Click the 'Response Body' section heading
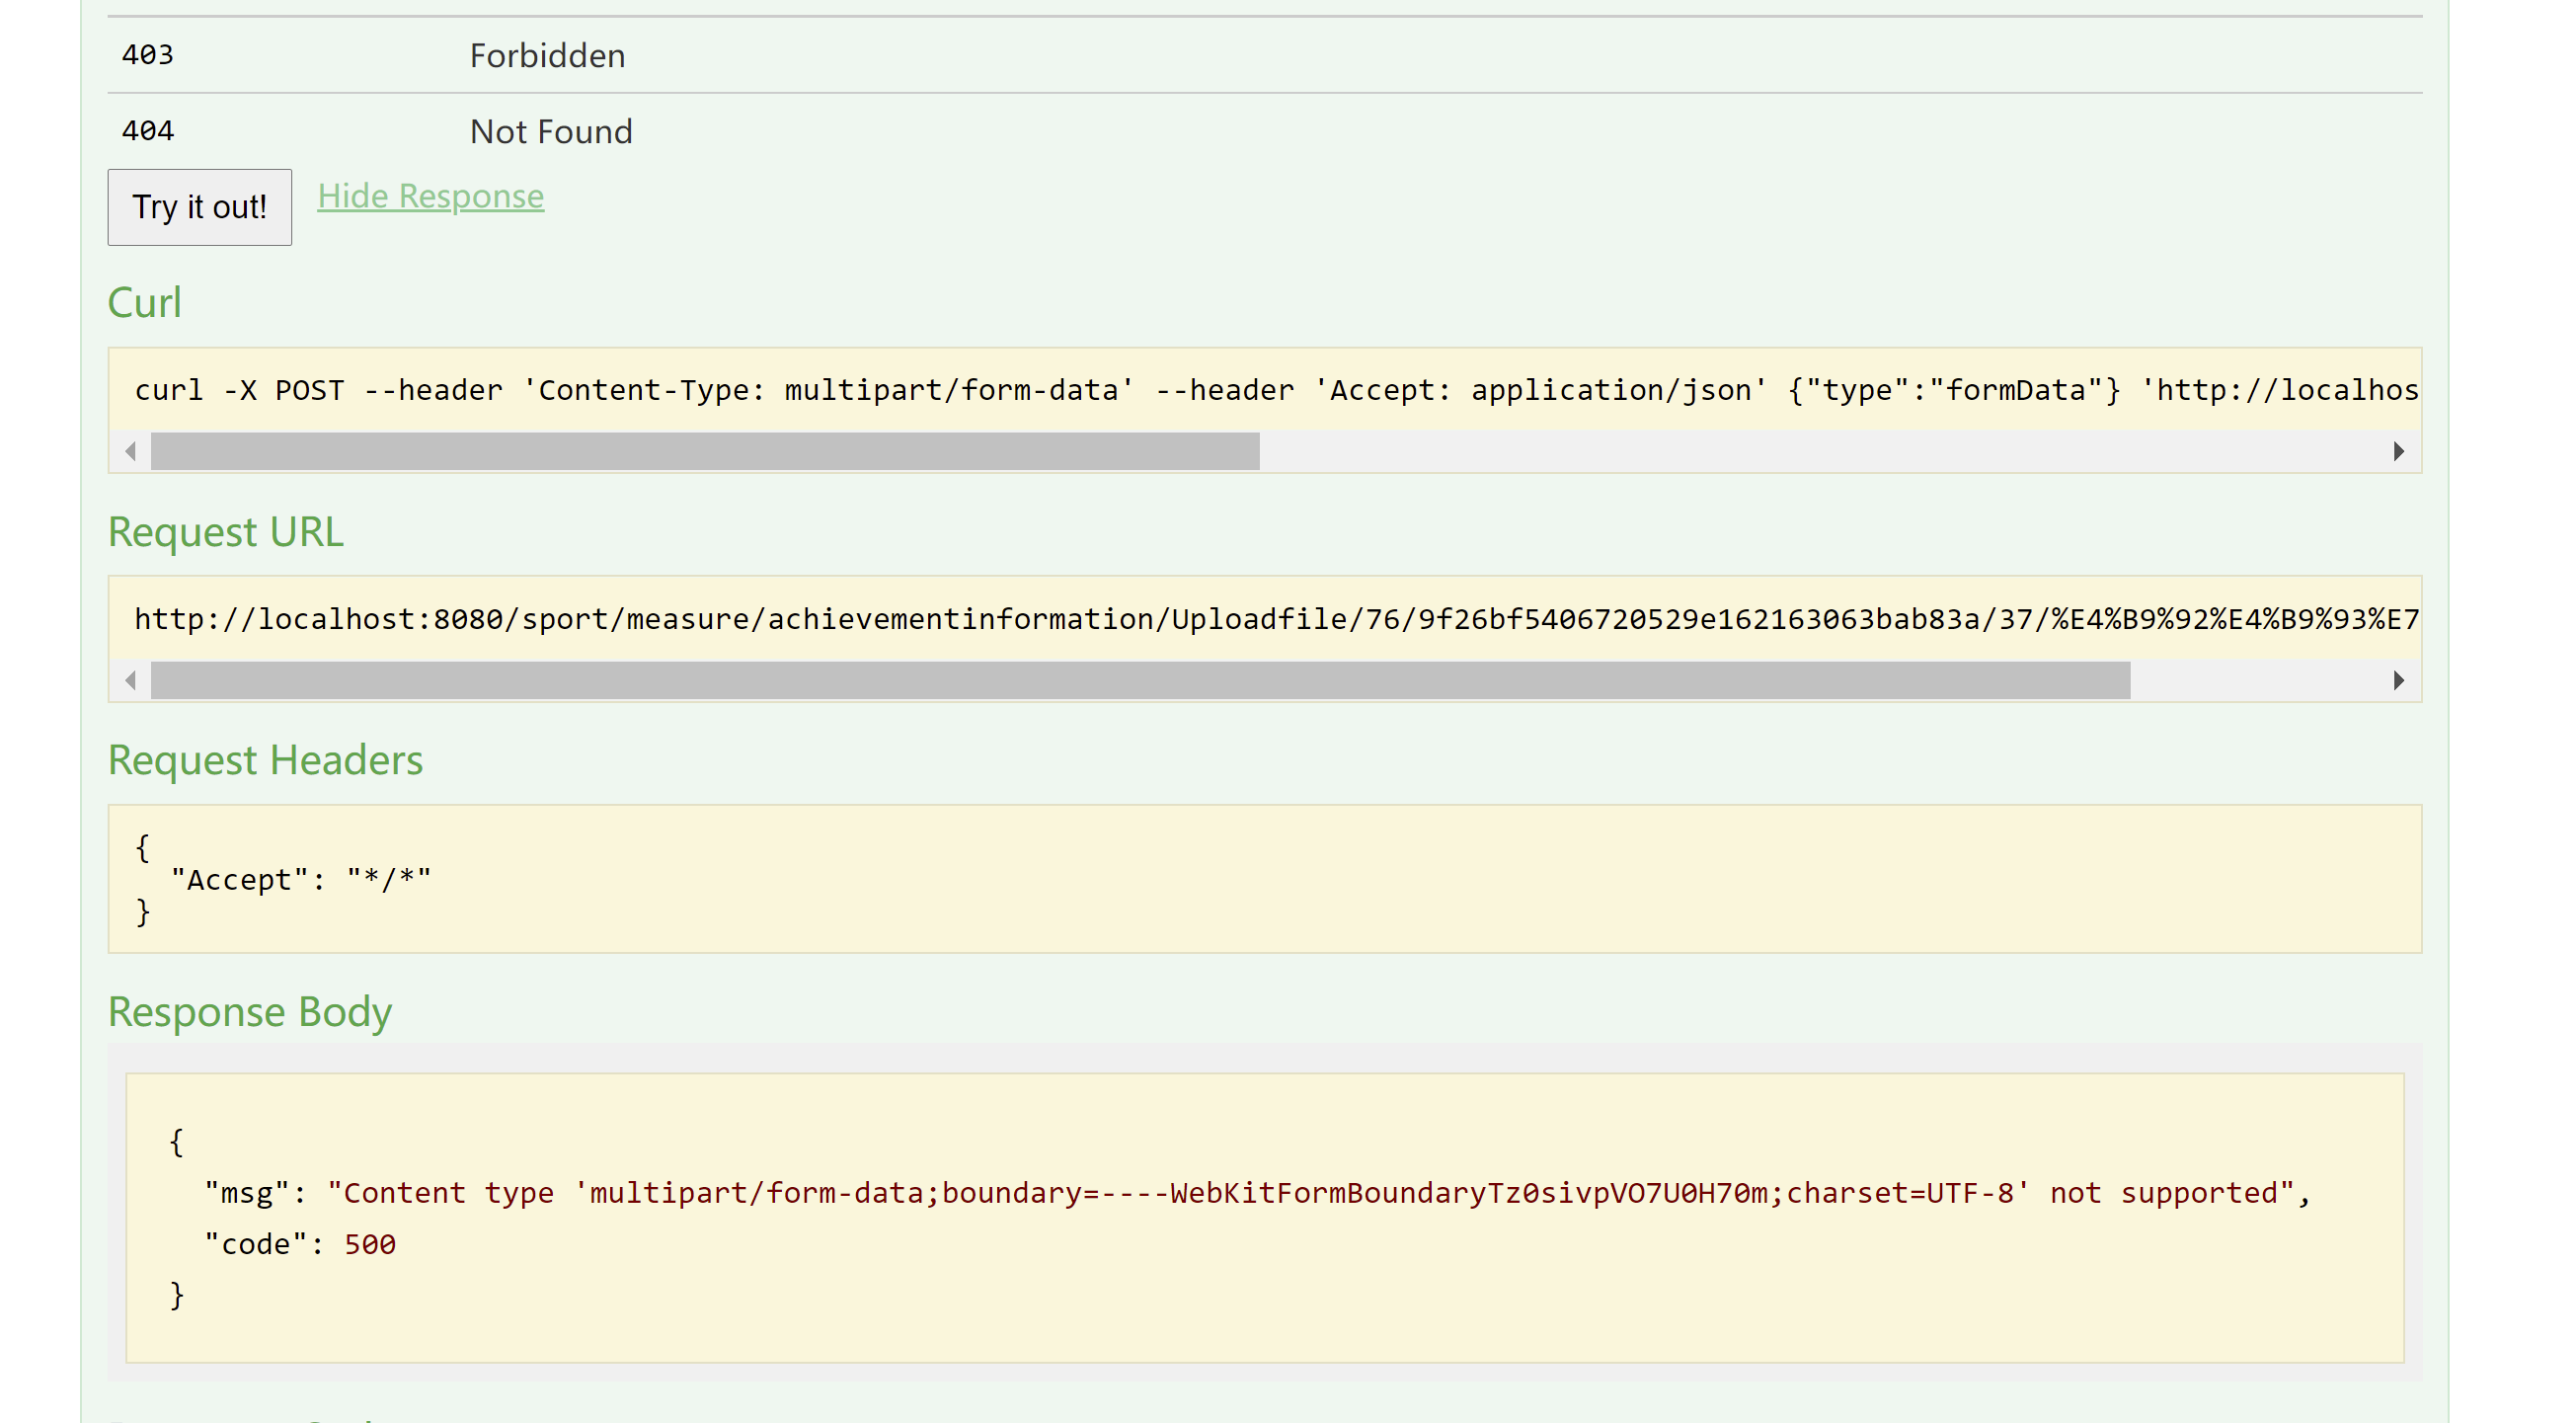The width and height of the screenshot is (2576, 1423). [250, 1012]
